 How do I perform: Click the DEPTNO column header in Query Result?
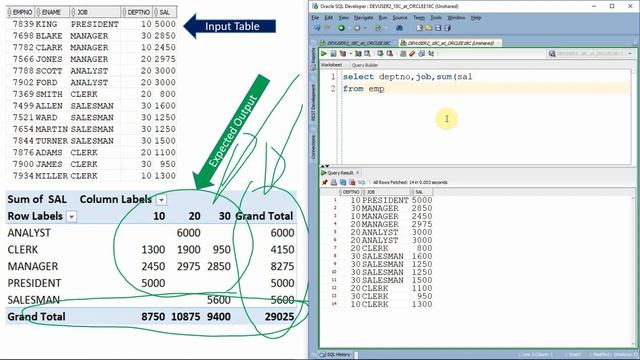coord(351,192)
